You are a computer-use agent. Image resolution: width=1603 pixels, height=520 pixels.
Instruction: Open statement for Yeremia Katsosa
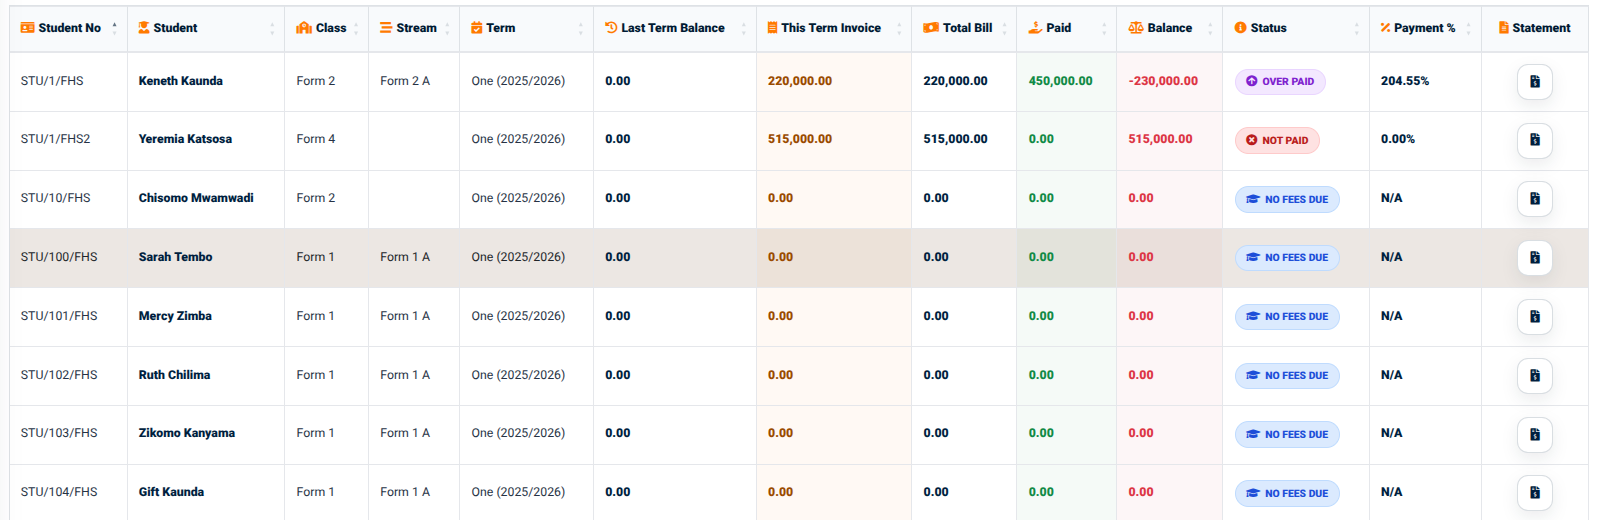pyautogui.click(x=1534, y=140)
